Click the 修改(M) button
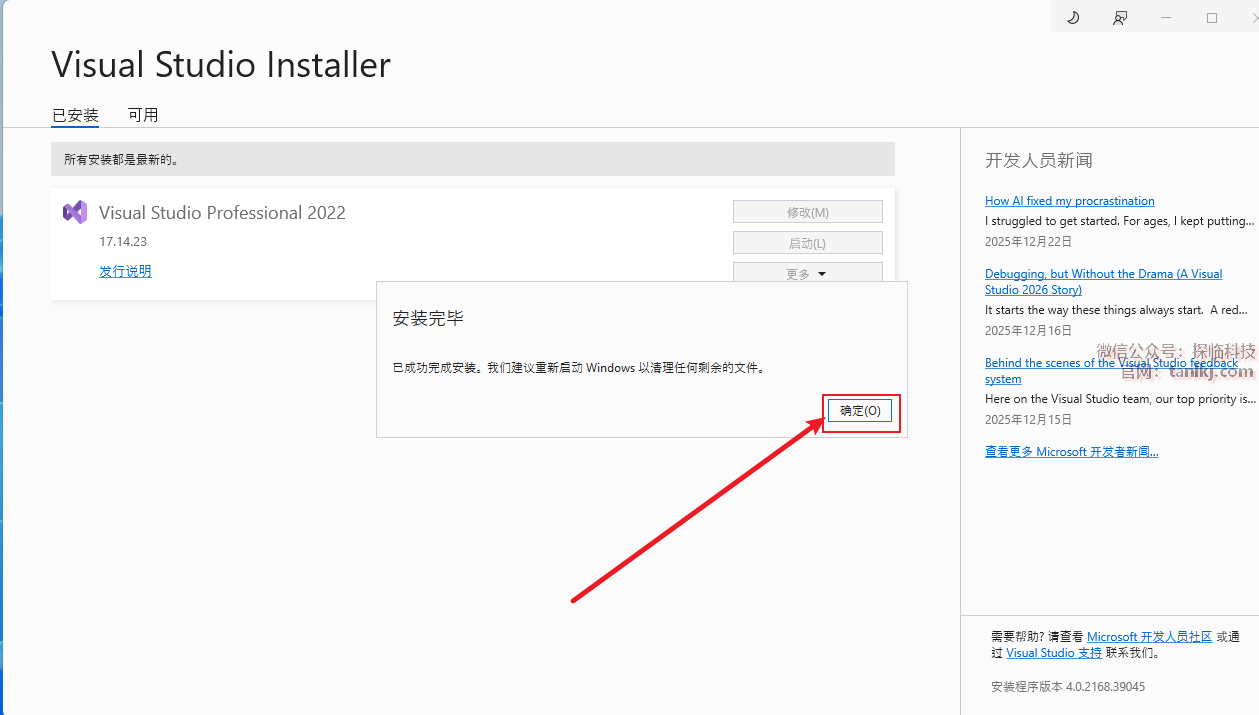Screen dimensions: 1259x715 click(x=808, y=212)
